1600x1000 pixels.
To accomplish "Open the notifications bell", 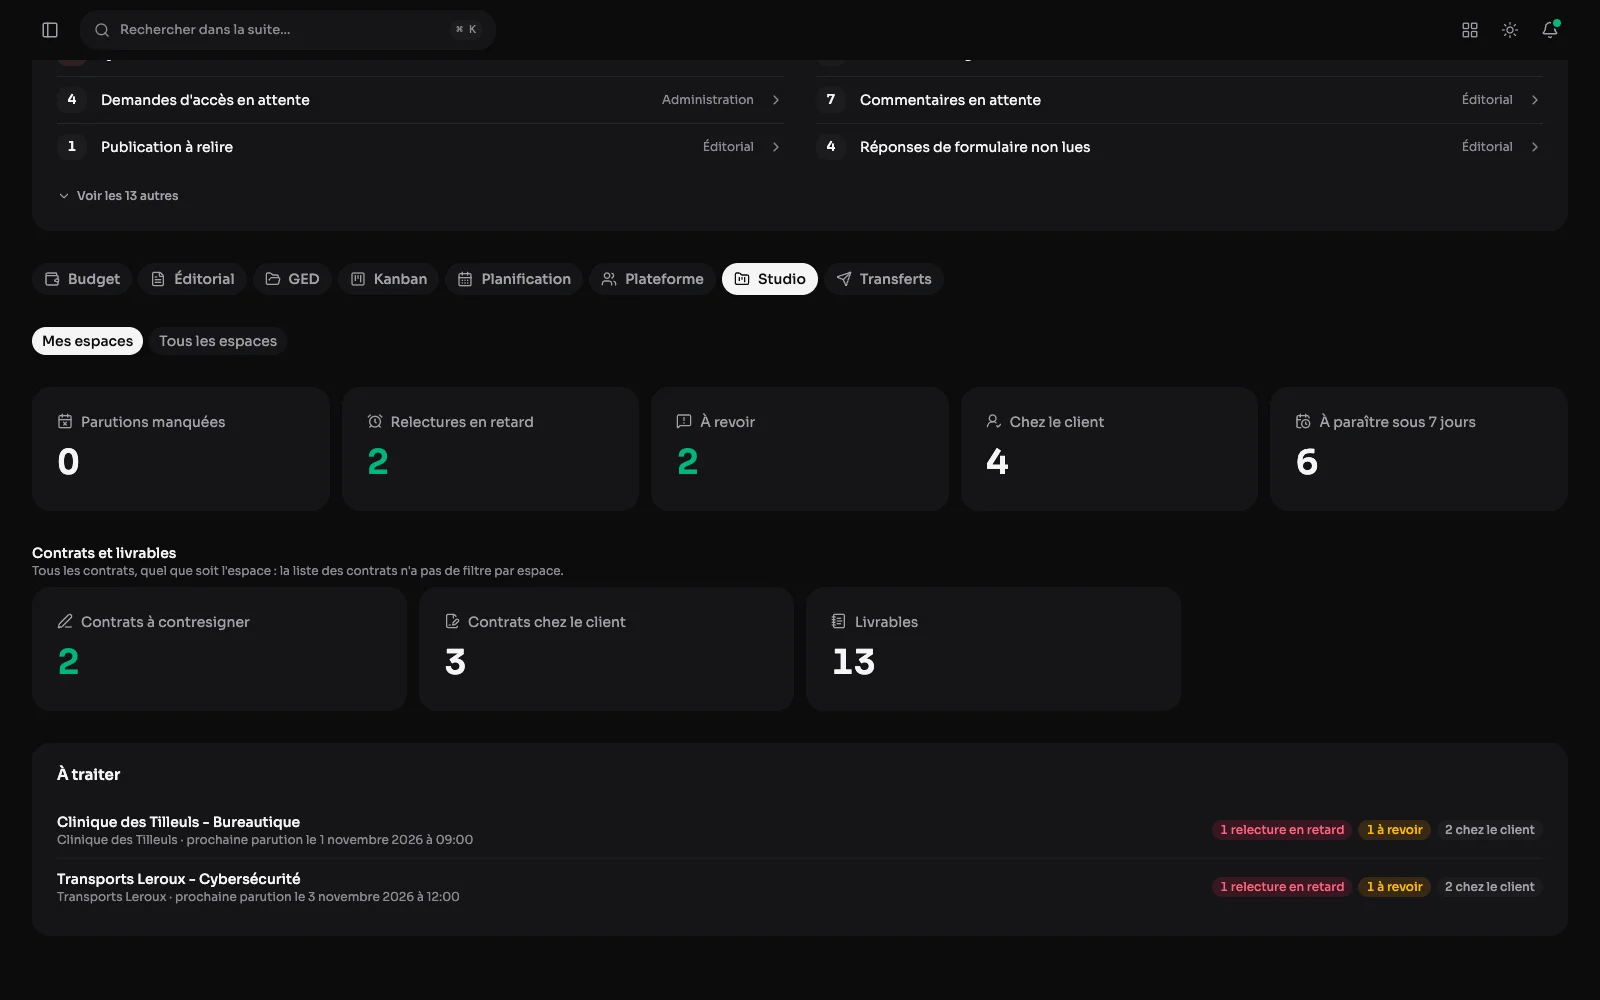I will (x=1550, y=30).
